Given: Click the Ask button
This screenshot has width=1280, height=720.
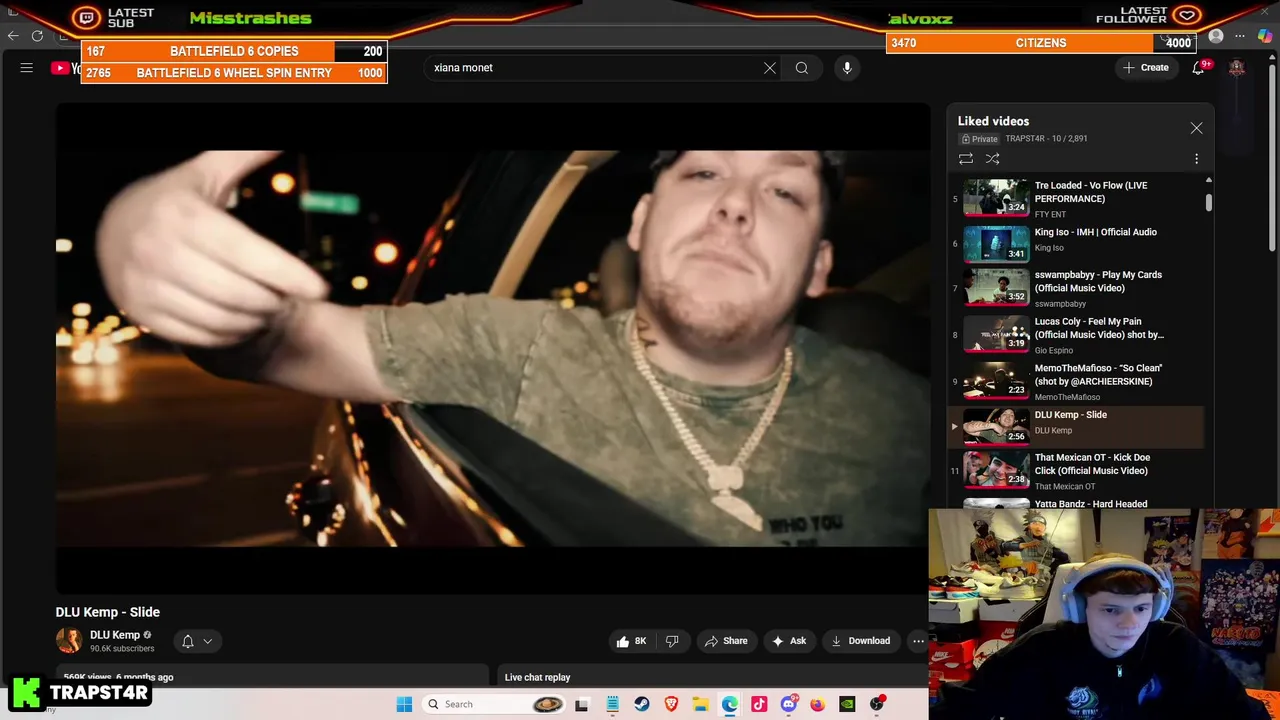Looking at the screenshot, I should coord(789,641).
